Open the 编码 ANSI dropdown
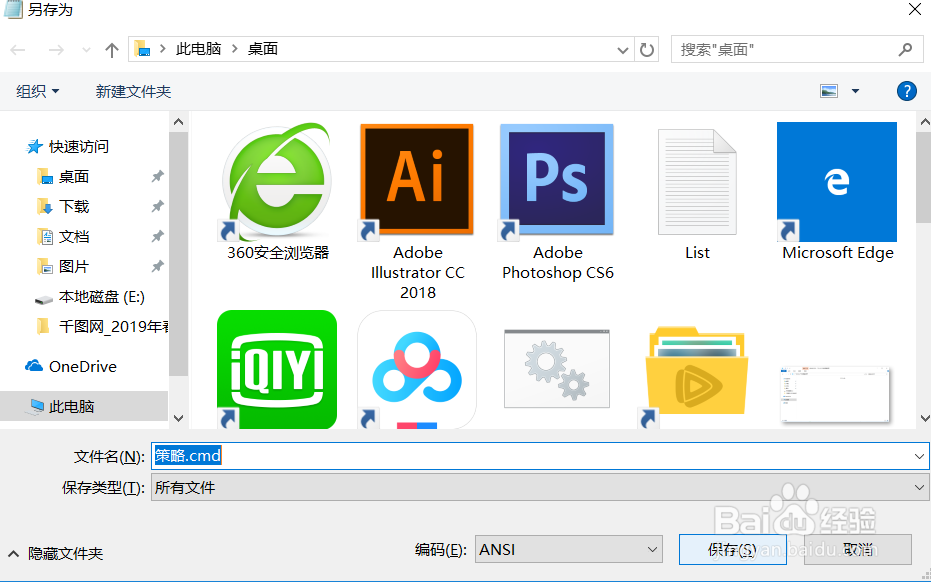Image resolution: width=931 pixels, height=582 pixels. coord(569,549)
